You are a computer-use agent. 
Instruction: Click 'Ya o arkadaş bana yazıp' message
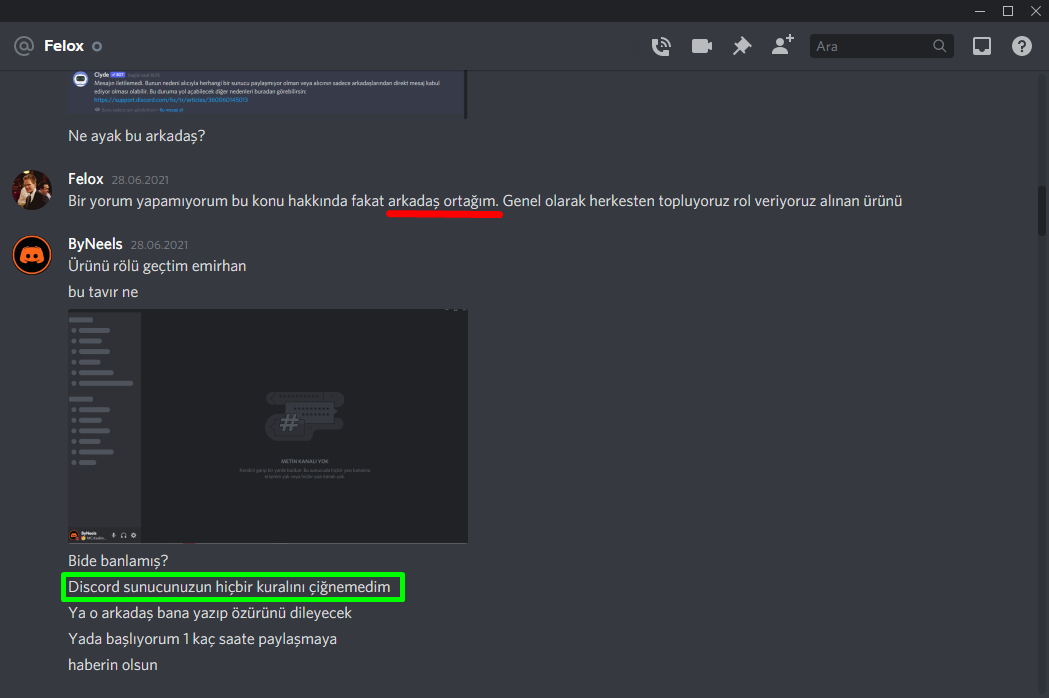pos(209,613)
